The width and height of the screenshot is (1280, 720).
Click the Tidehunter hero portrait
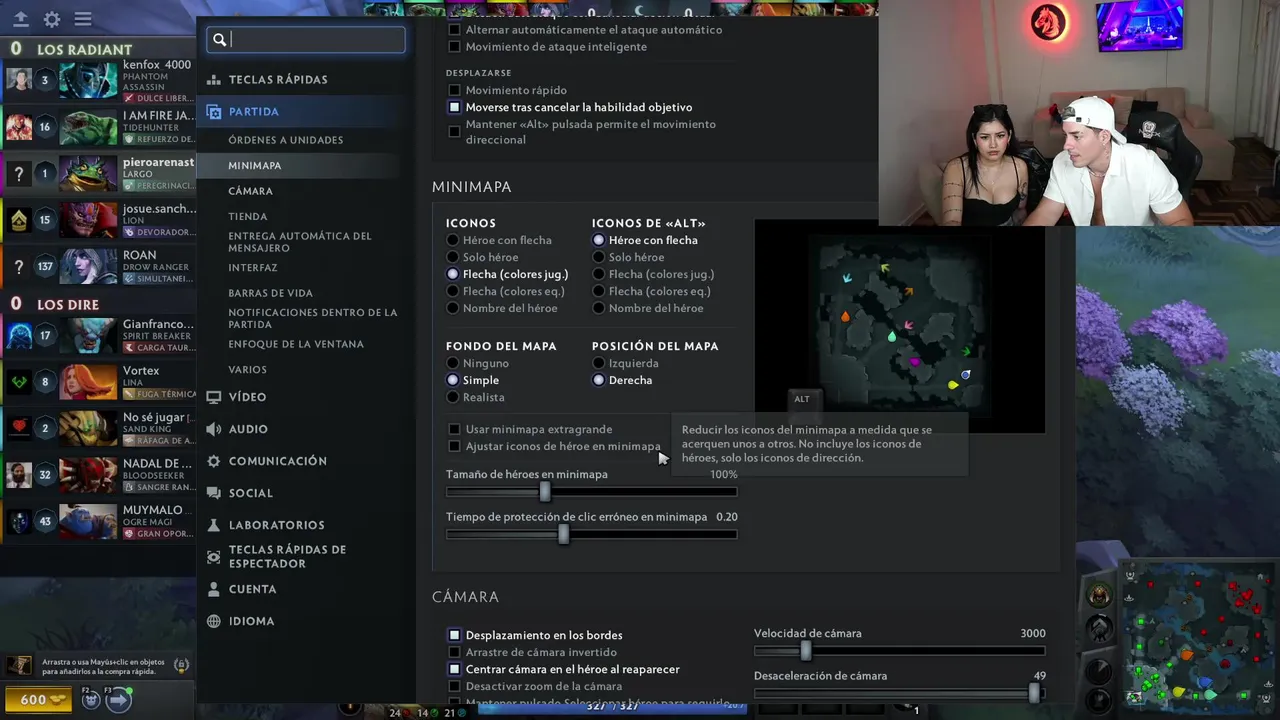pyautogui.click(x=88, y=127)
